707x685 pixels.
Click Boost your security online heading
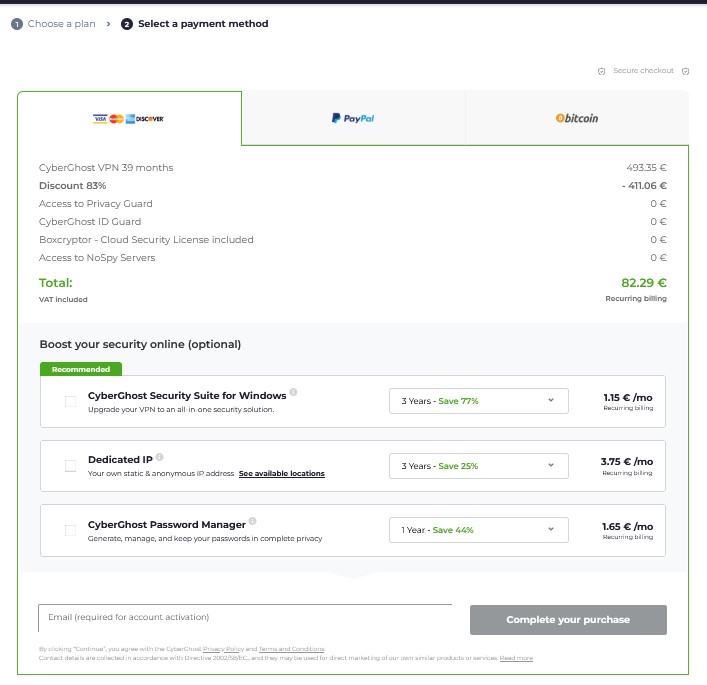140,345
